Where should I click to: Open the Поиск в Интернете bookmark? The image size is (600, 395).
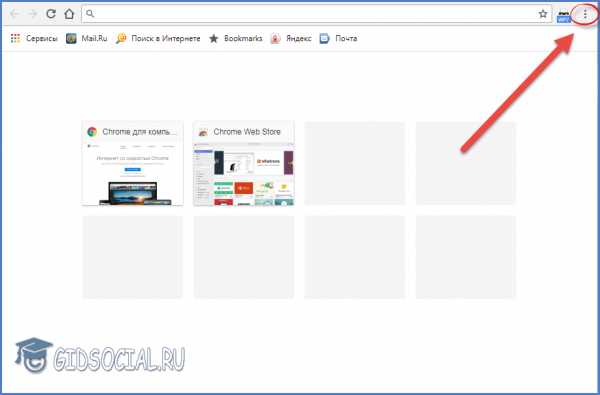click(158, 38)
